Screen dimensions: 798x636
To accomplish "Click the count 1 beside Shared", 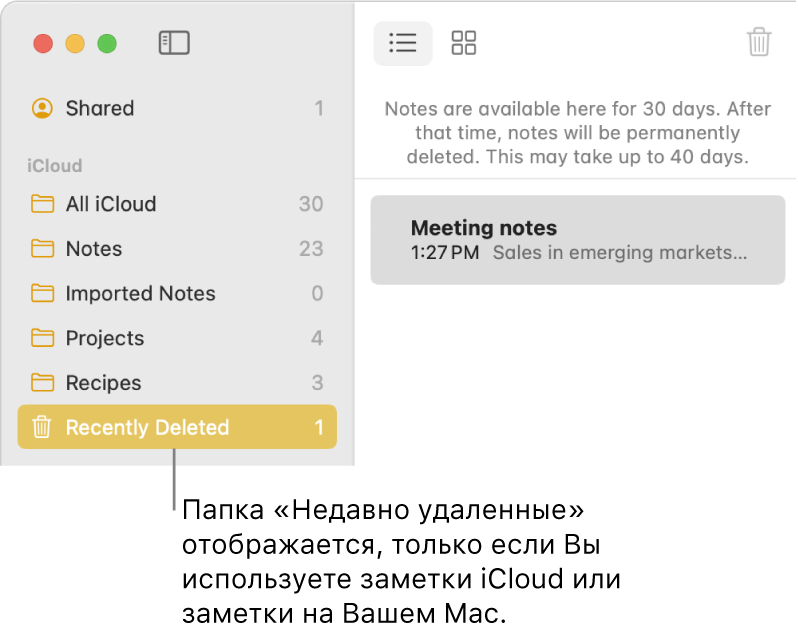I will tap(319, 108).
